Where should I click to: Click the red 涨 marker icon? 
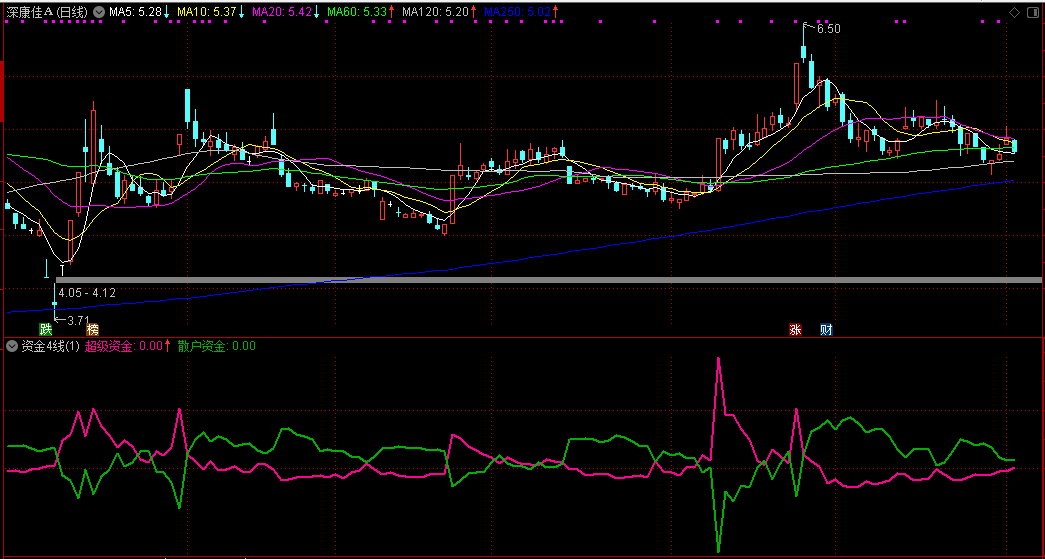tap(795, 329)
